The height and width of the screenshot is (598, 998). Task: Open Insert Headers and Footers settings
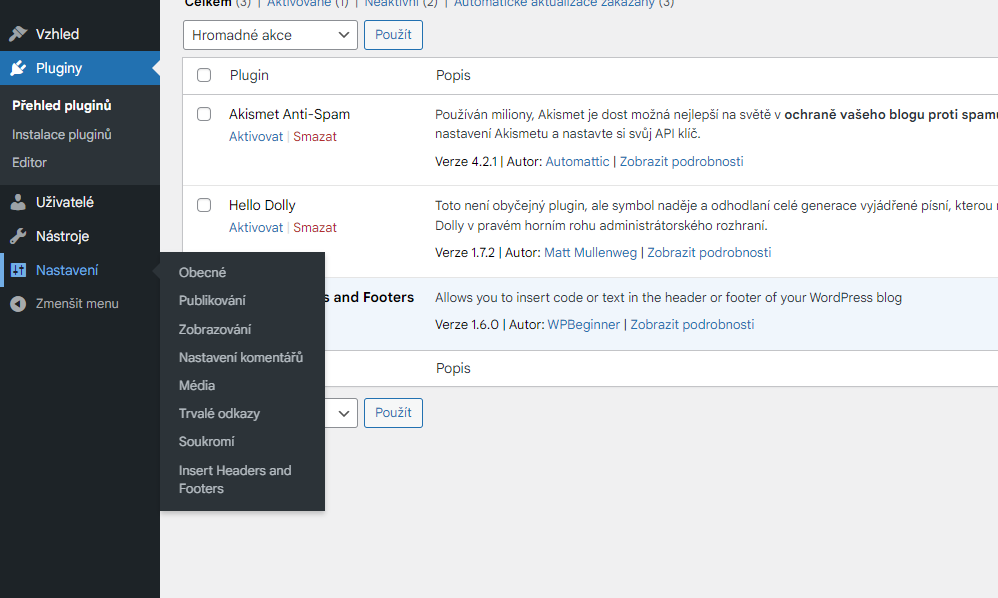coord(235,479)
